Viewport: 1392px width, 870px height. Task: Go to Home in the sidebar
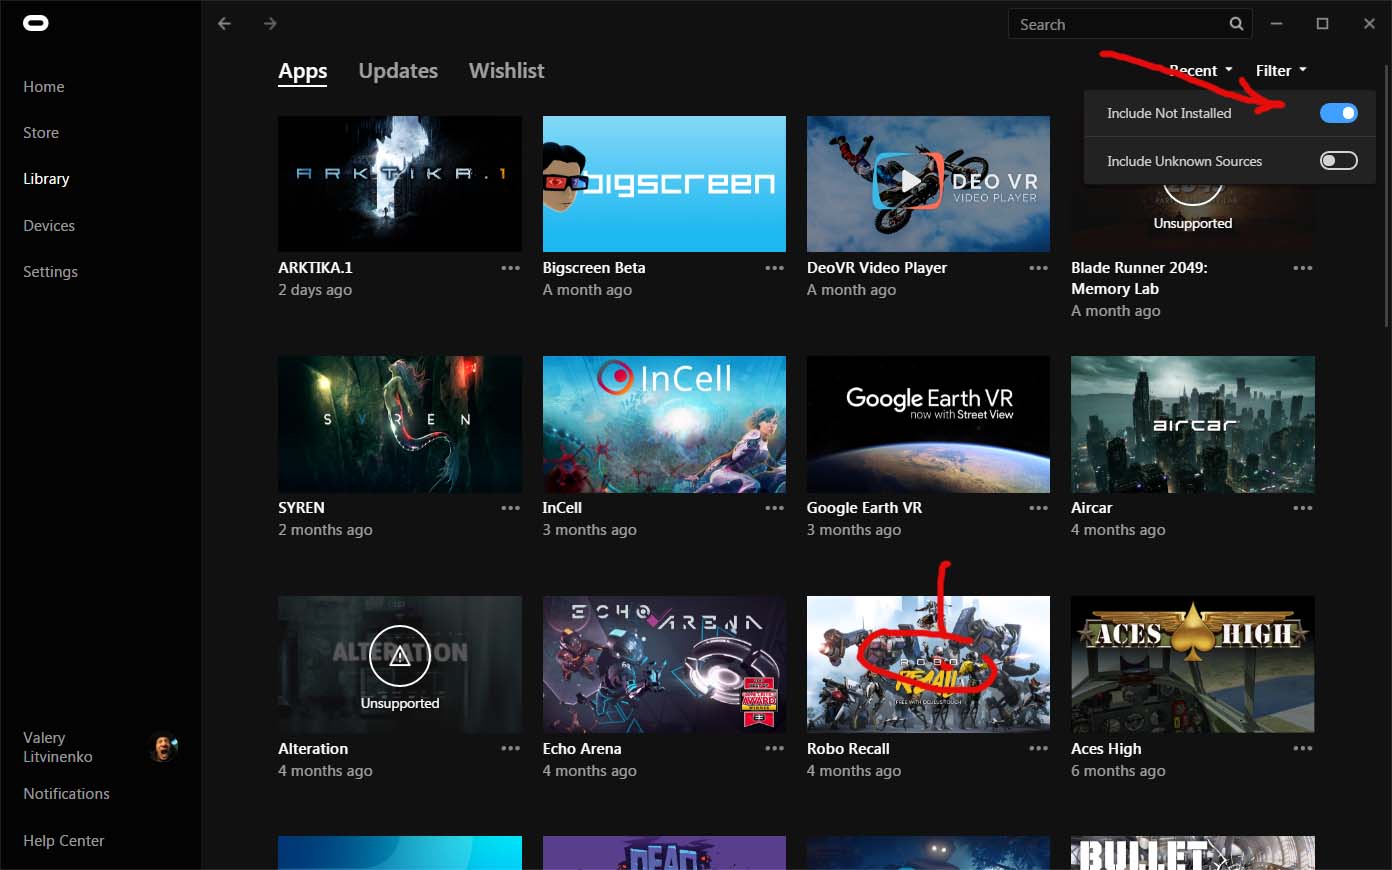(x=44, y=87)
